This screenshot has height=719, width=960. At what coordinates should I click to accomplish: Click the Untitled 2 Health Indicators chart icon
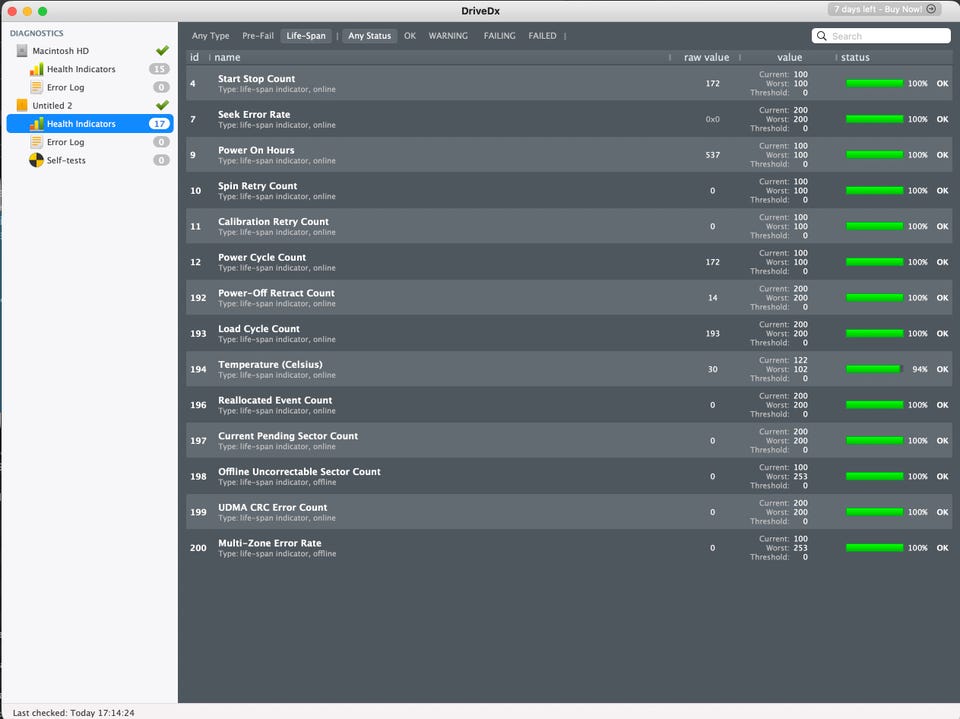click(x=37, y=124)
